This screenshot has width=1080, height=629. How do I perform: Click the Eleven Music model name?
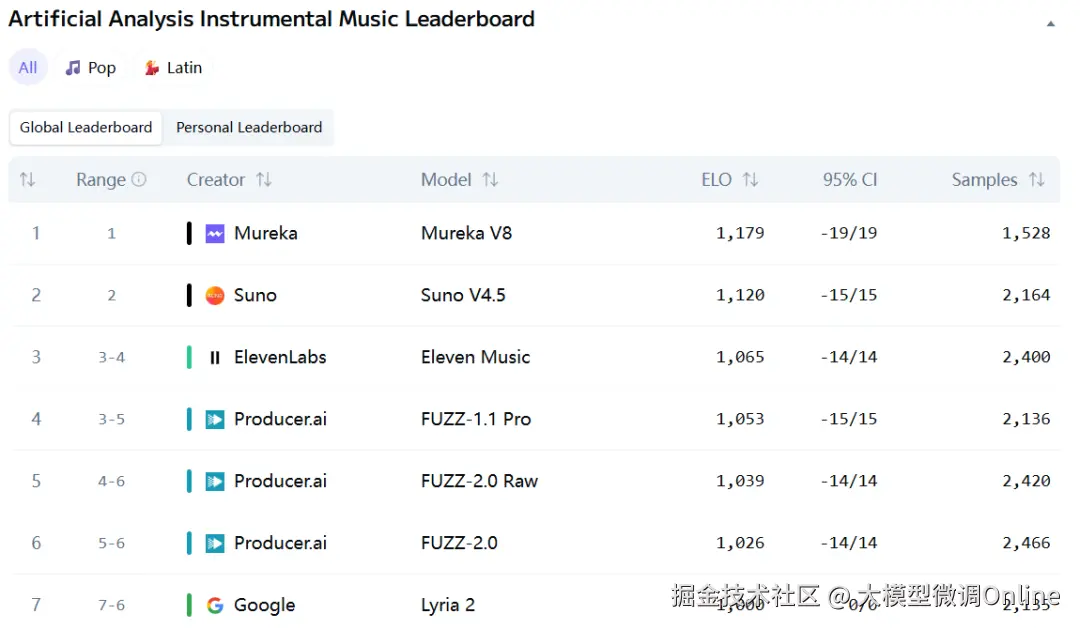tap(475, 358)
